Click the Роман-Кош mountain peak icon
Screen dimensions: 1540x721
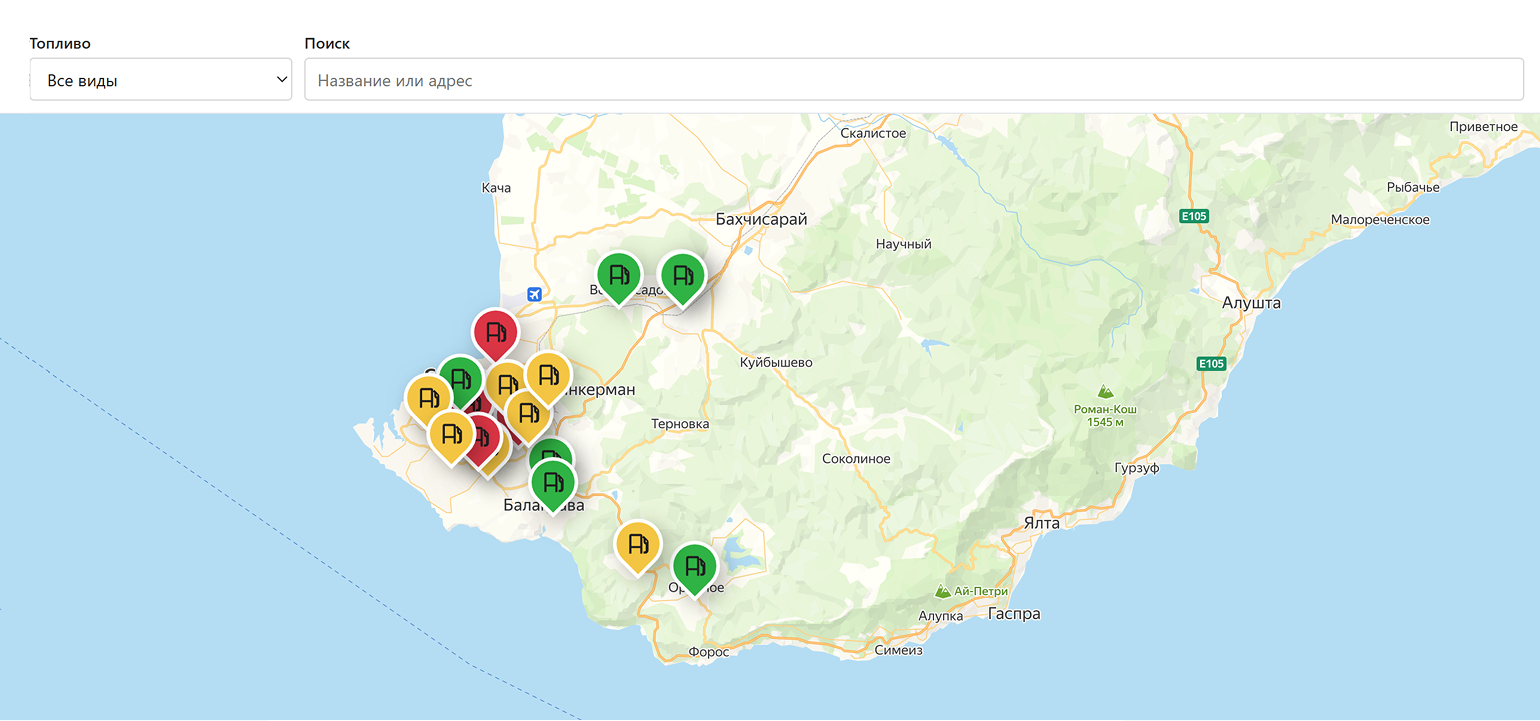point(1106,391)
